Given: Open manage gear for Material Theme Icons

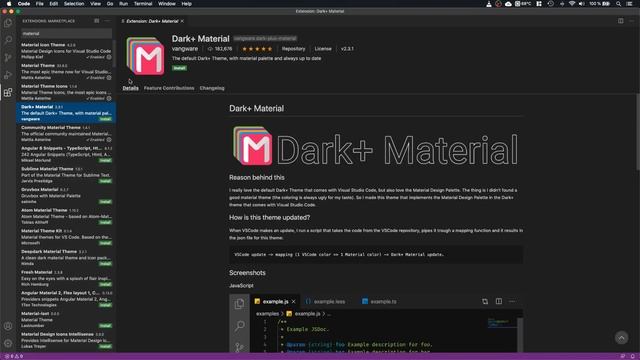Looking at the screenshot, I should [109, 98].
